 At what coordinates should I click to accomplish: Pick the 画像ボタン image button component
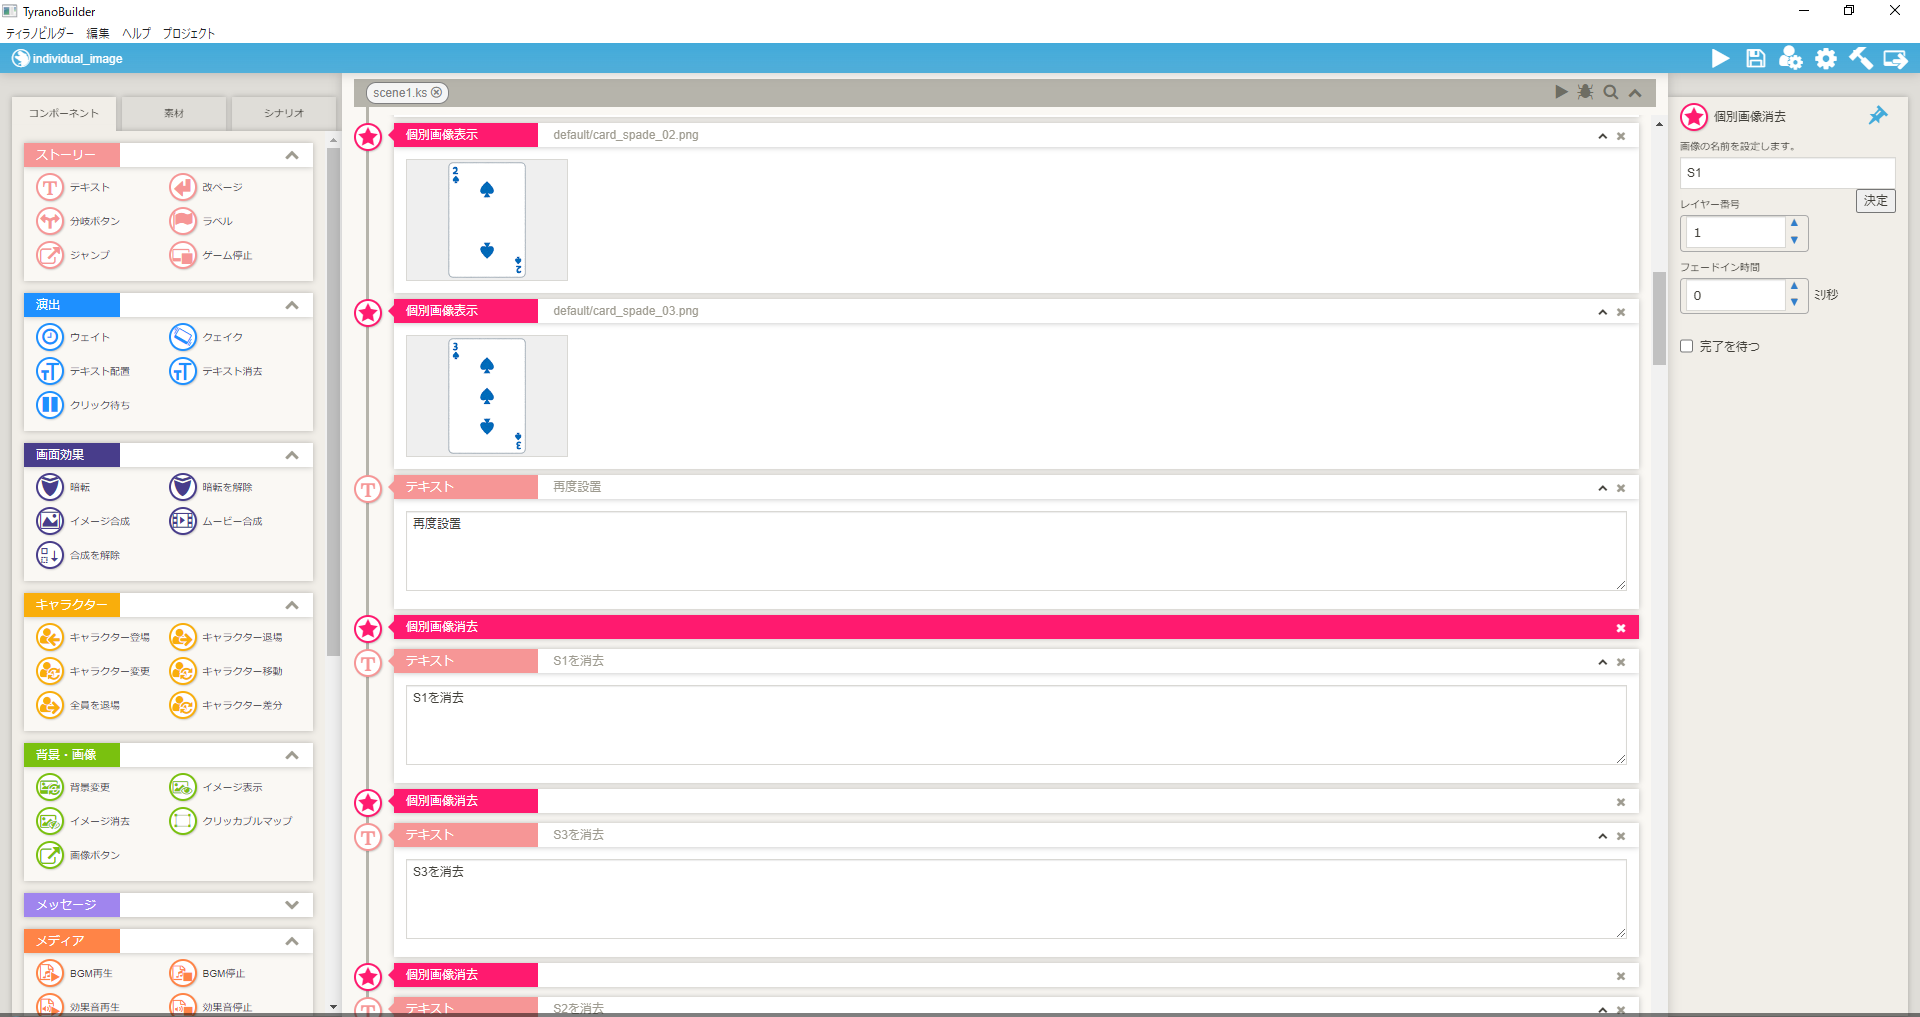click(78, 855)
